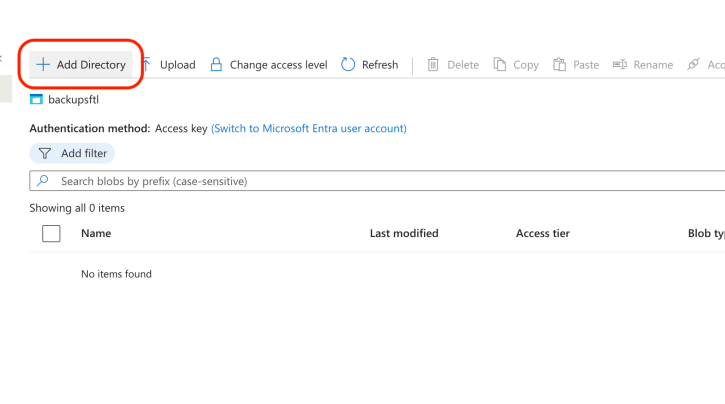This screenshot has height=404, width=725.
Task: Click the Acquire lease icon at toolbar end
Action: coord(694,65)
